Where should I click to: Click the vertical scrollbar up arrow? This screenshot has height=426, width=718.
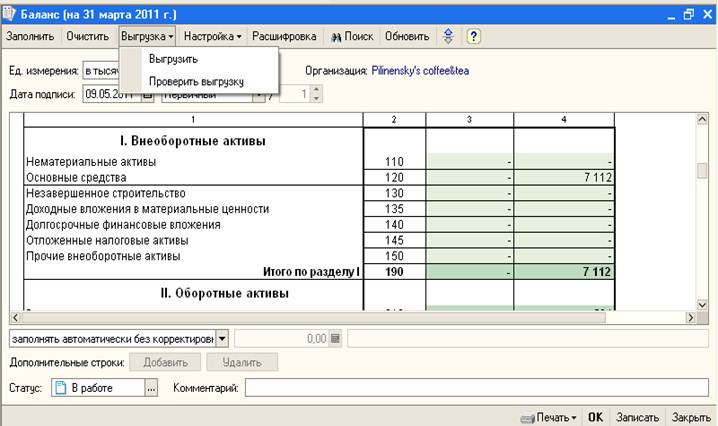point(702,120)
